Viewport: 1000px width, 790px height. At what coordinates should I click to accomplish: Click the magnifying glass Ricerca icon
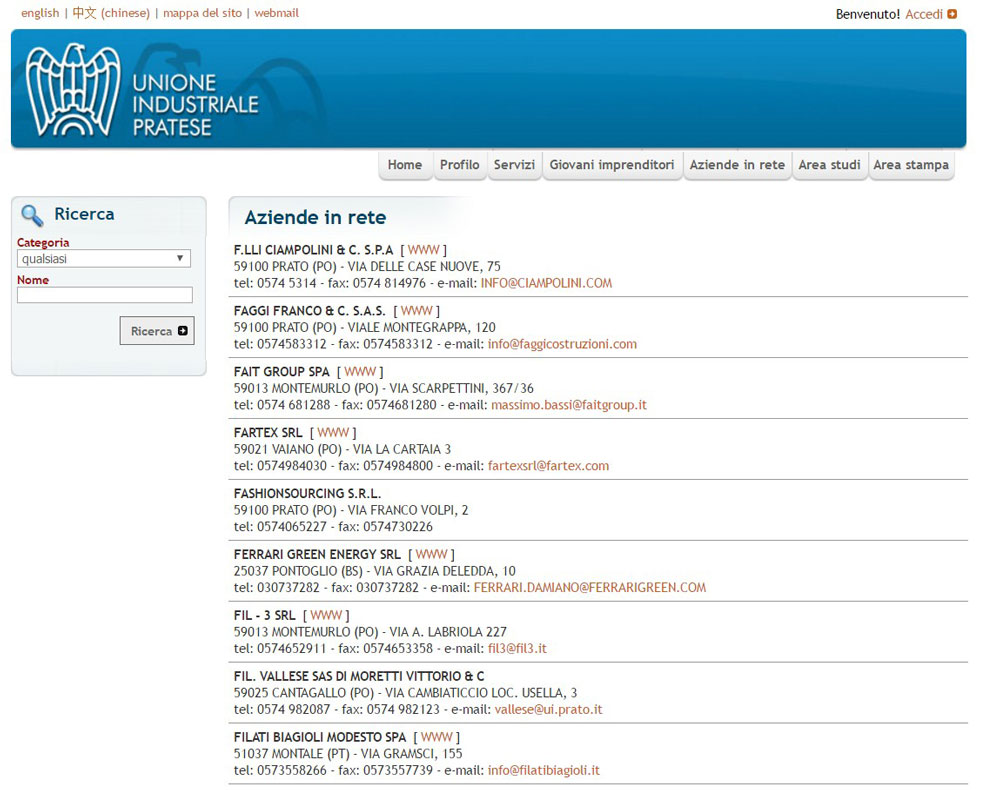[x=32, y=215]
